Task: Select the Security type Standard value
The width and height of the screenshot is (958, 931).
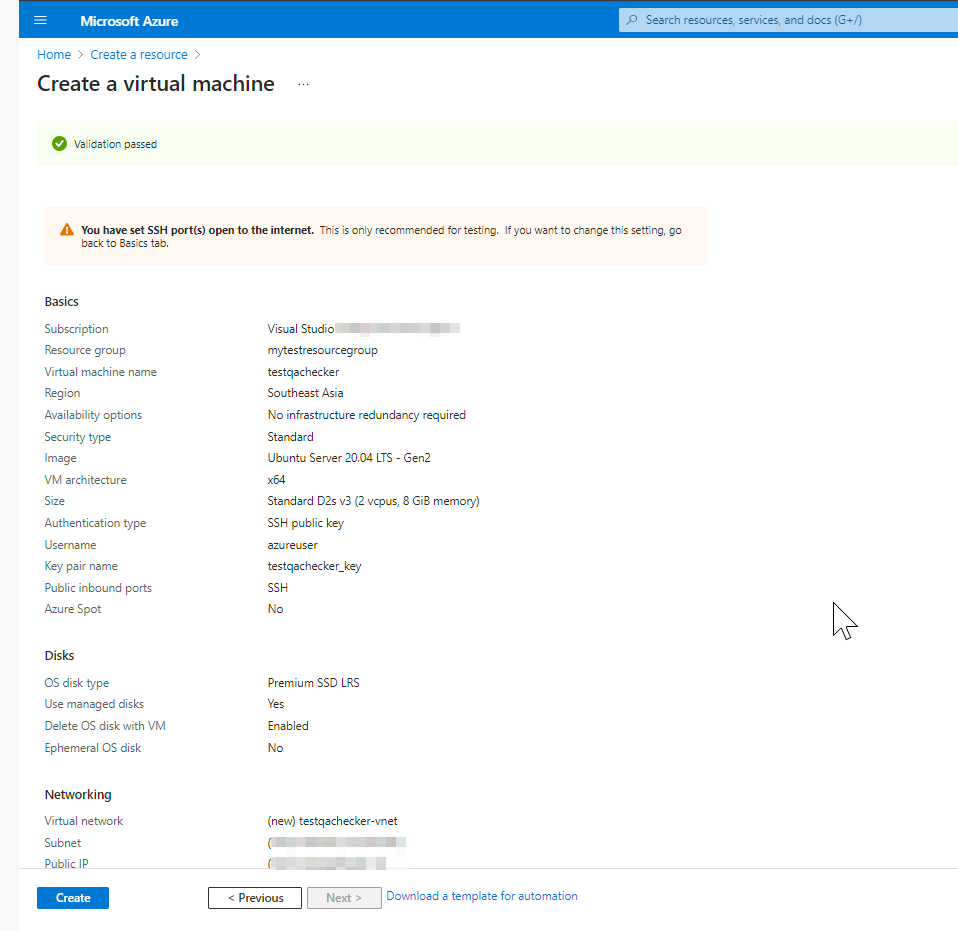Action: click(290, 437)
